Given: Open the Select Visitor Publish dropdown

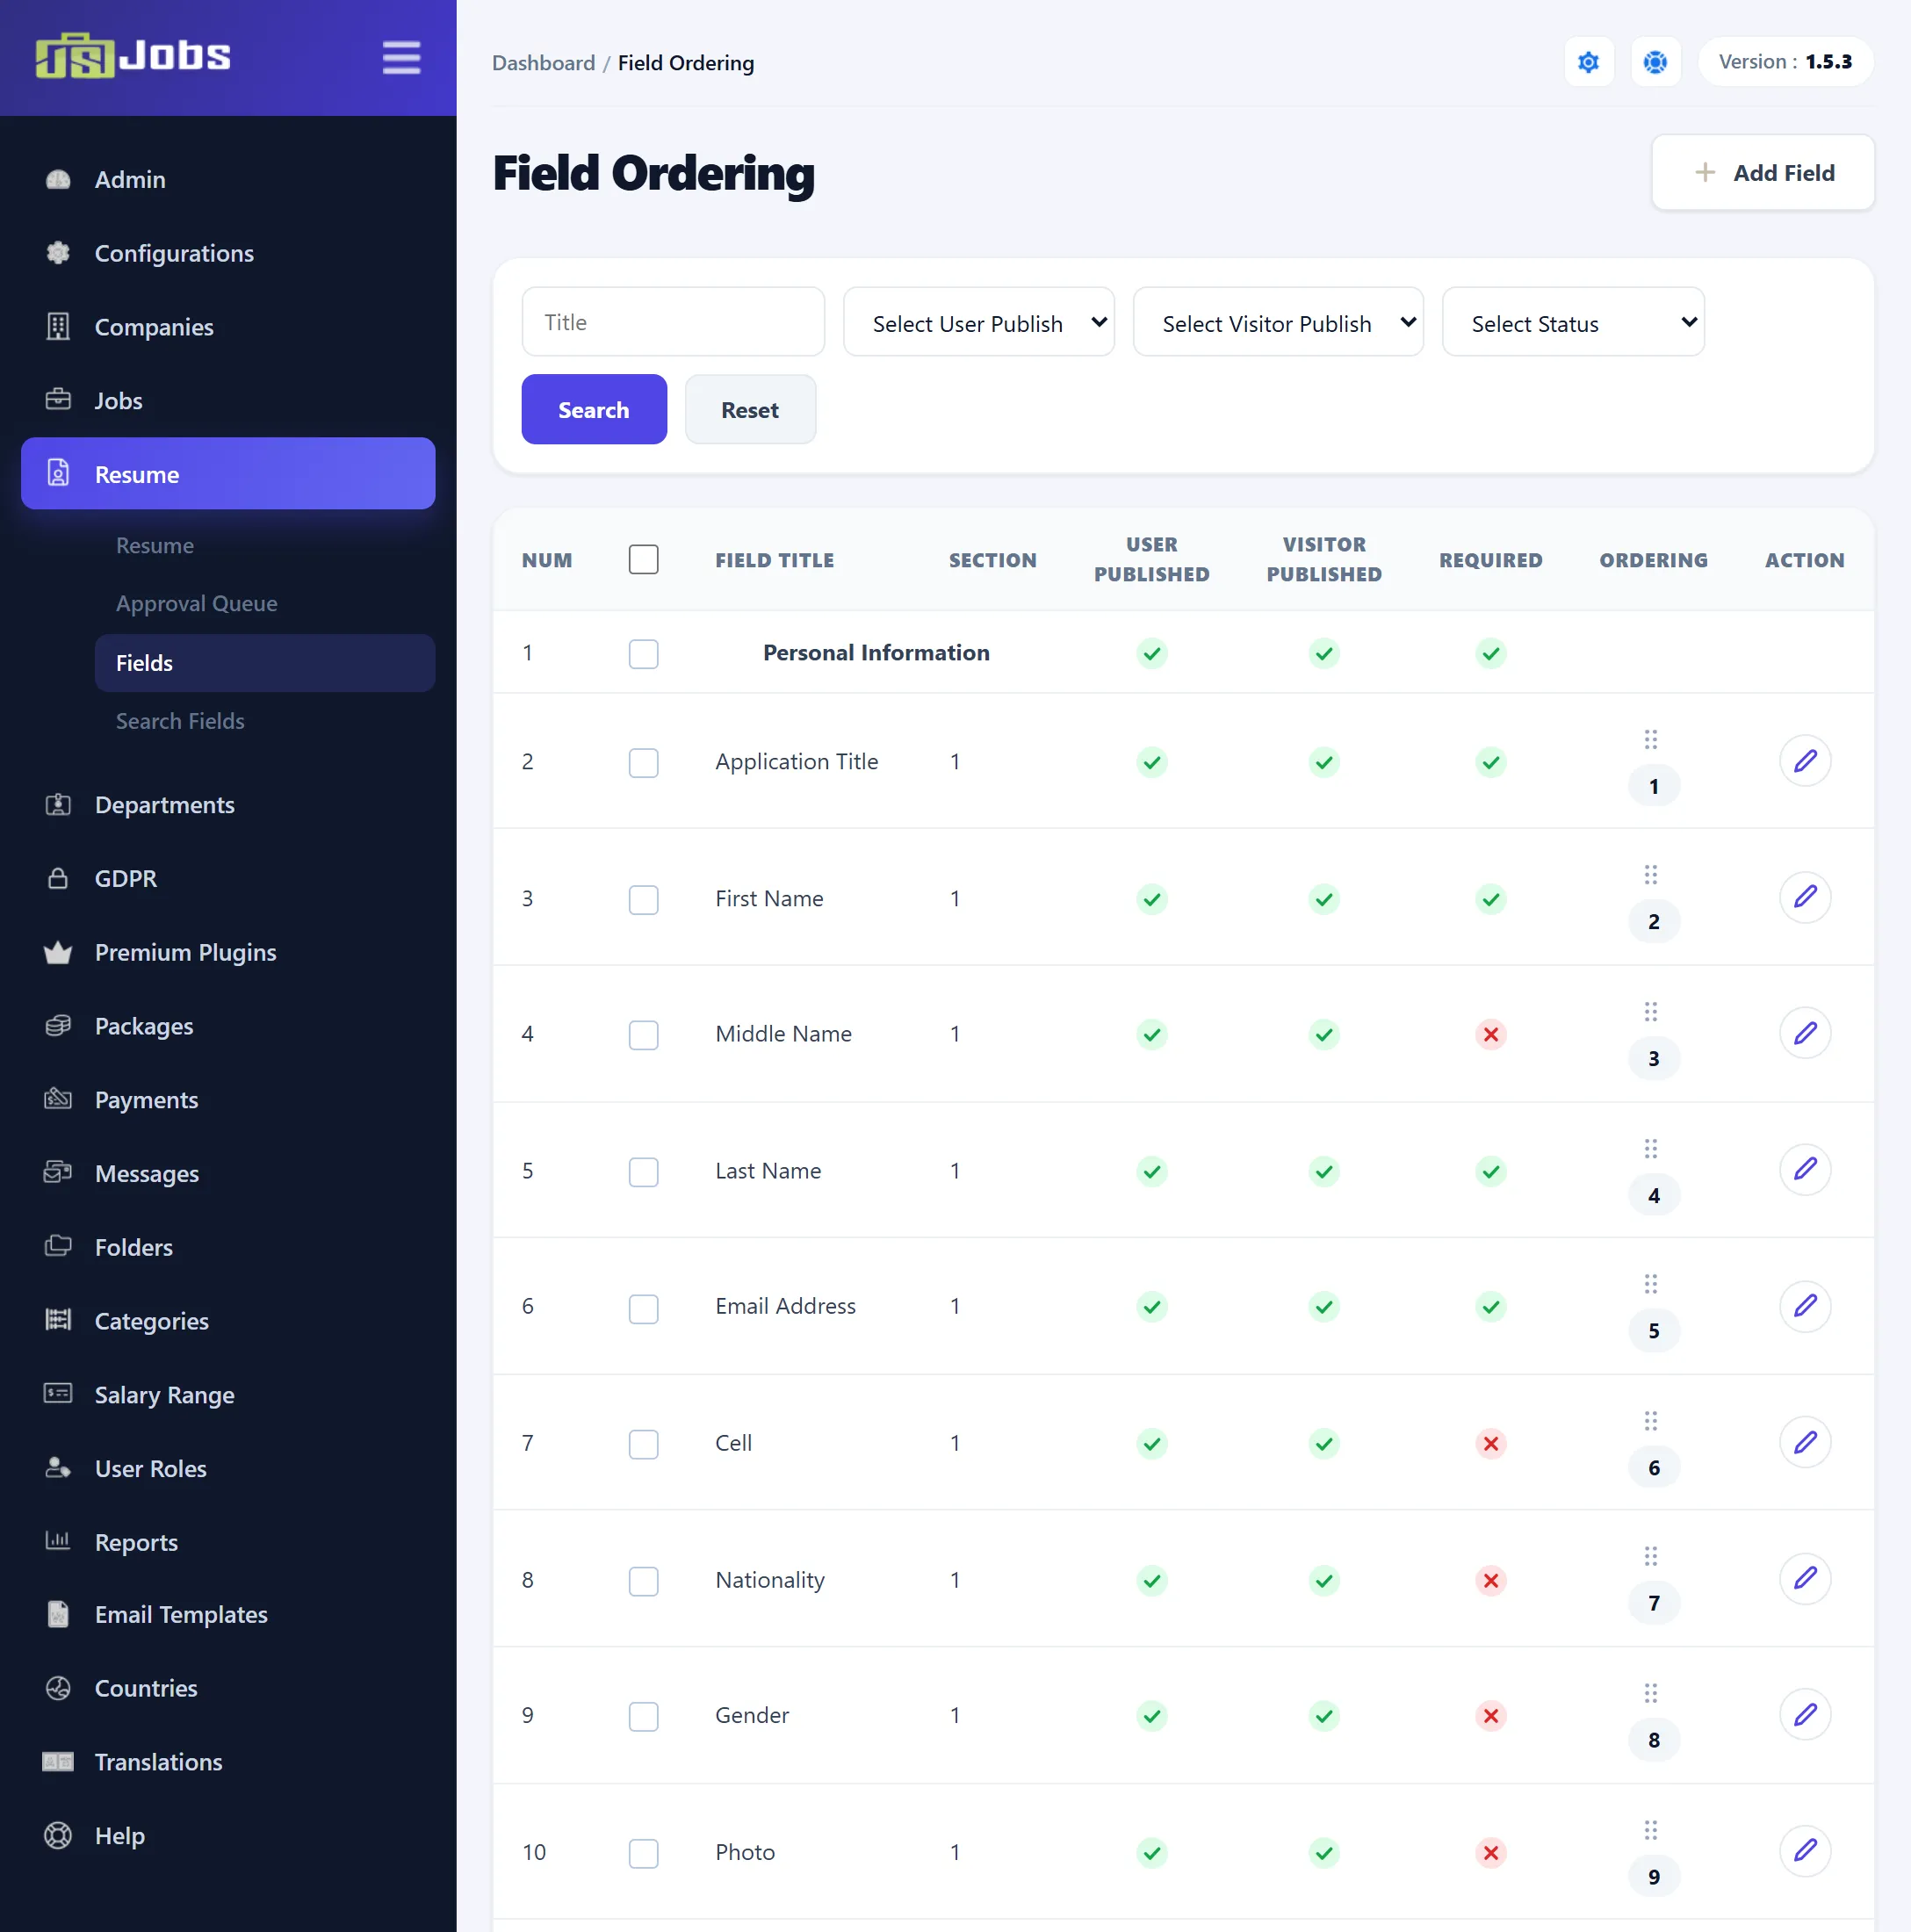Looking at the screenshot, I should [1277, 322].
